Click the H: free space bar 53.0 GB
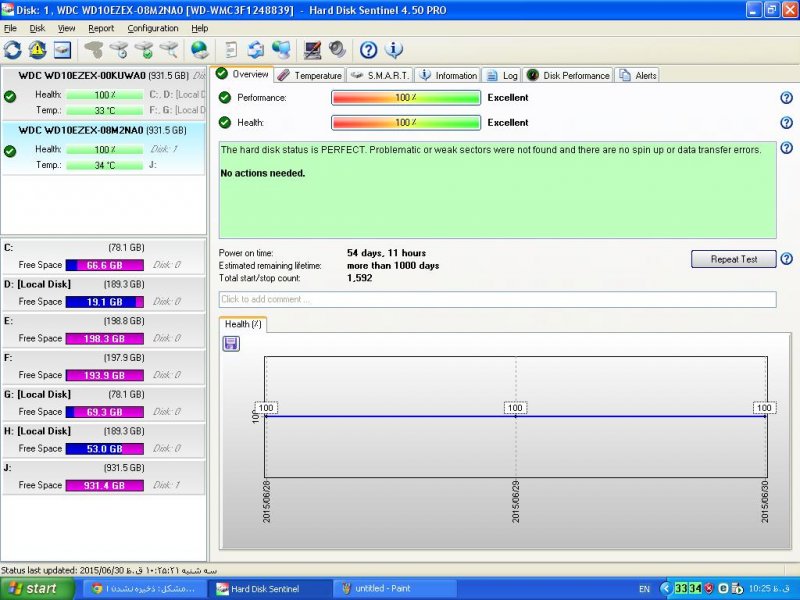800x600 pixels. pos(105,449)
